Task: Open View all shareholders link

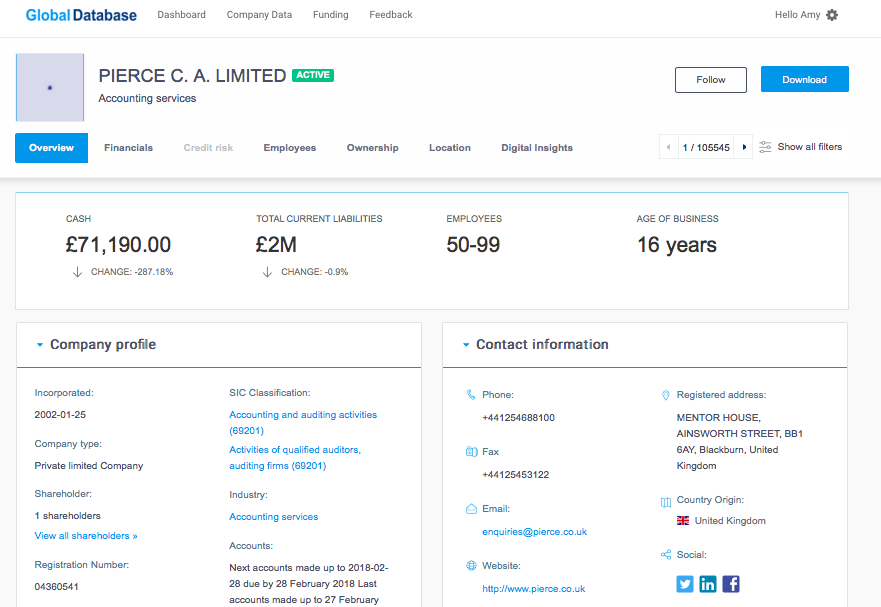Action: [86, 536]
